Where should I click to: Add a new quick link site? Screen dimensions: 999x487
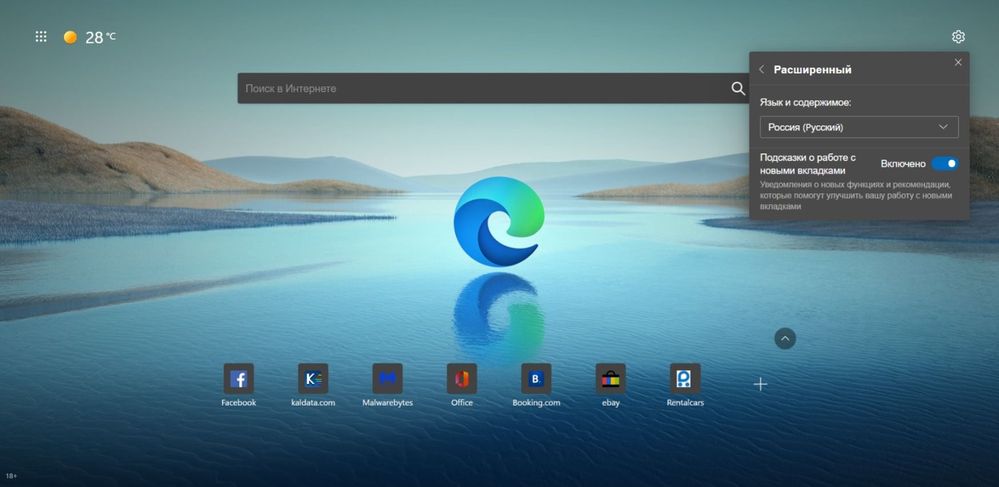pos(760,384)
